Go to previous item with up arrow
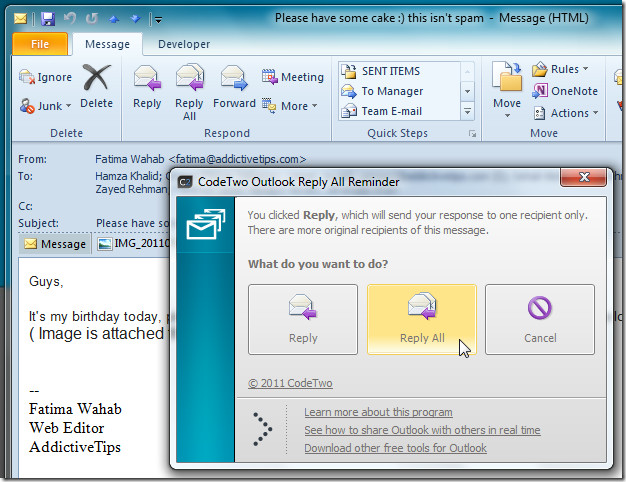This screenshot has height=482, width=626. pos(114,19)
